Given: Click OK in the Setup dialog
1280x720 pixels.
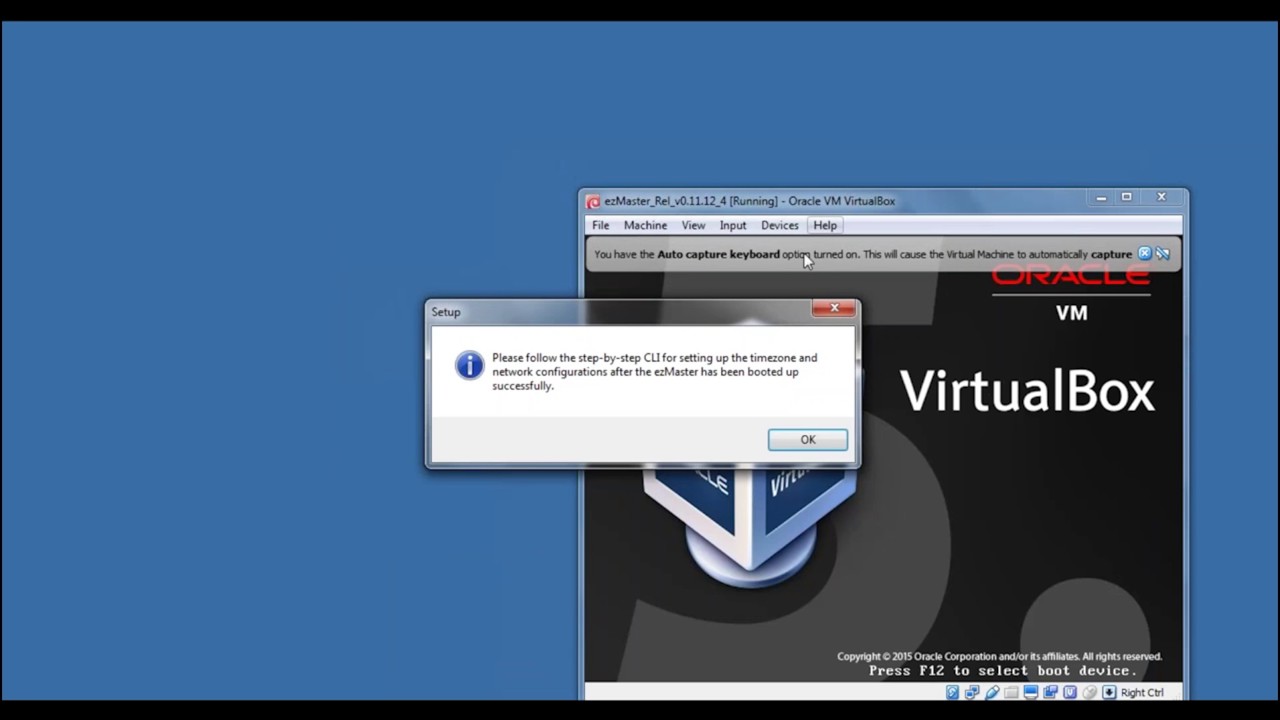Looking at the screenshot, I should tap(808, 440).
